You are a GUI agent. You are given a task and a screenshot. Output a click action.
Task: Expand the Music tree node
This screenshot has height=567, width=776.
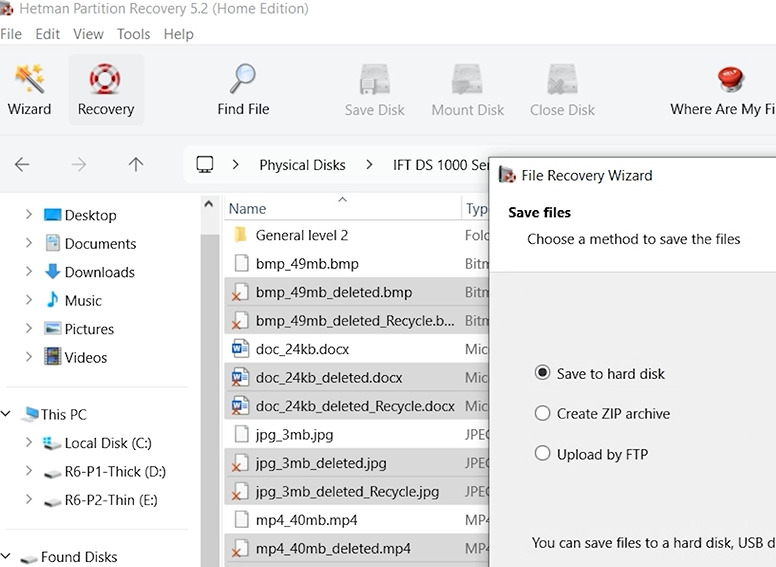pyautogui.click(x=29, y=300)
